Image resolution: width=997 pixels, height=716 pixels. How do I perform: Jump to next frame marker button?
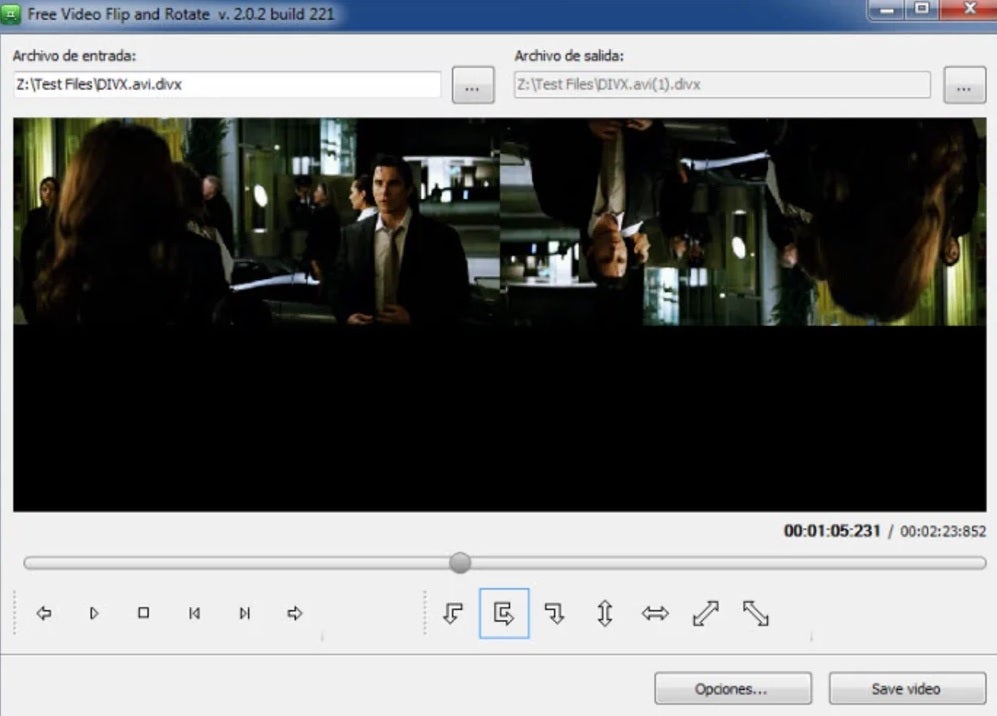pos(244,613)
